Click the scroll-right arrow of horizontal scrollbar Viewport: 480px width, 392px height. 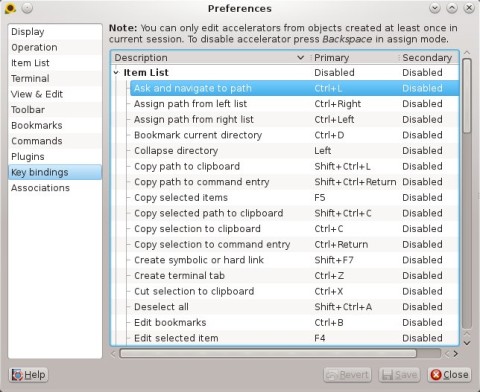[x=456, y=354]
